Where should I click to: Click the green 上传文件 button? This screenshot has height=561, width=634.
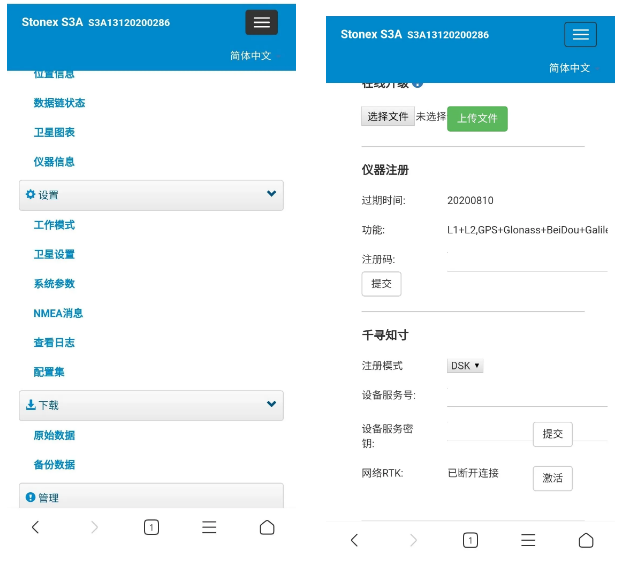click(x=477, y=118)
